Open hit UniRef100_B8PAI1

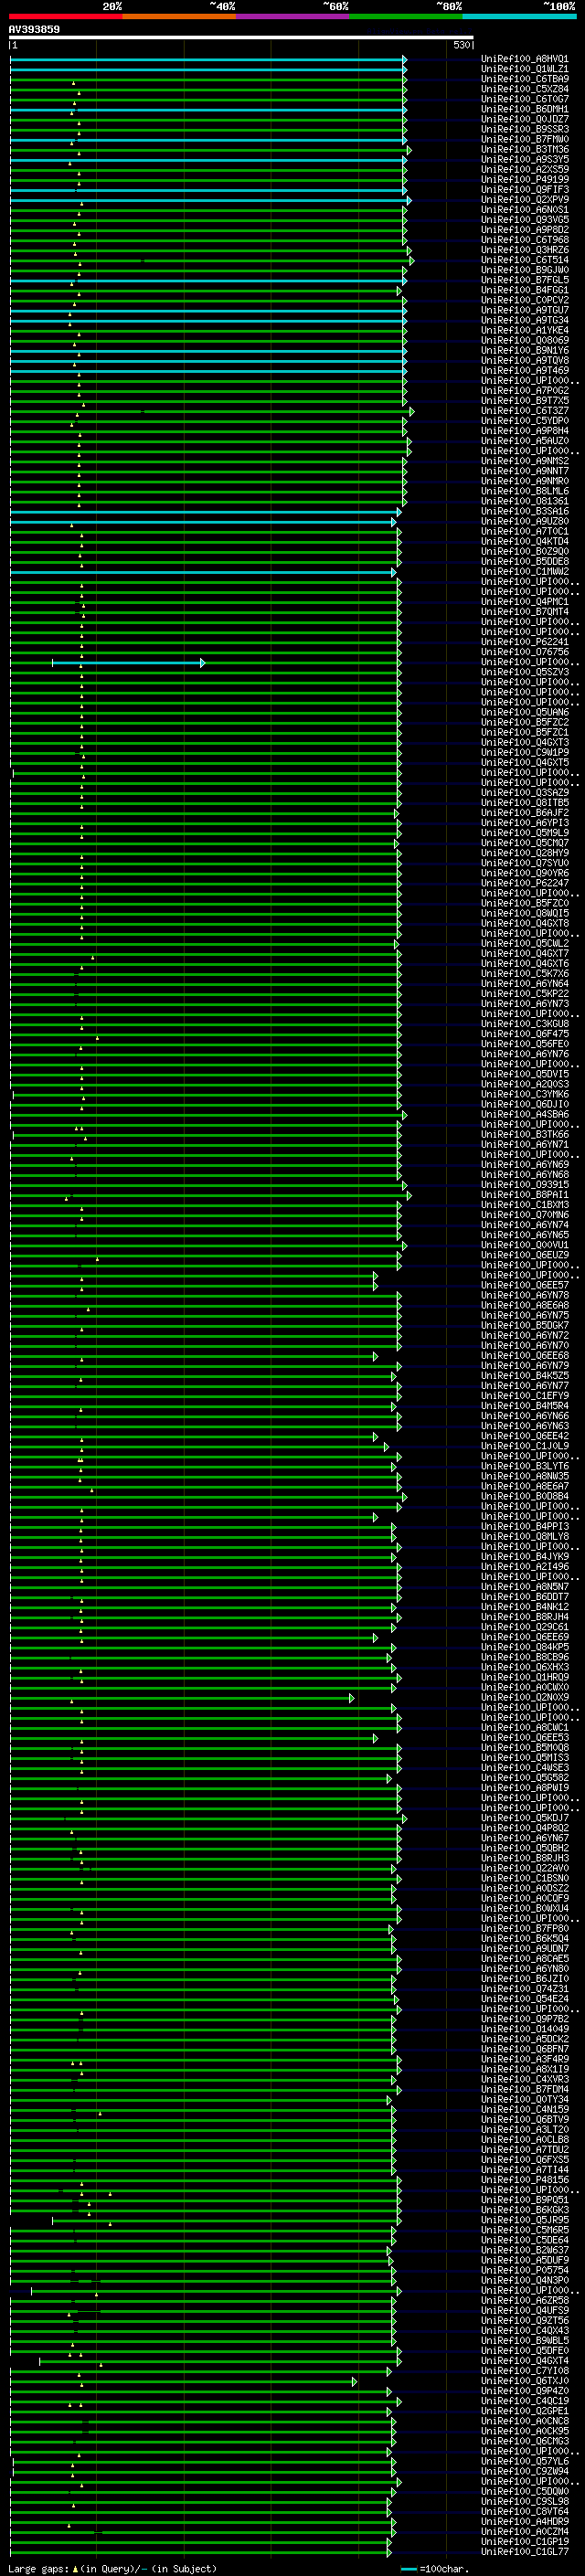pyautogui.click(x=525, y=1195)
